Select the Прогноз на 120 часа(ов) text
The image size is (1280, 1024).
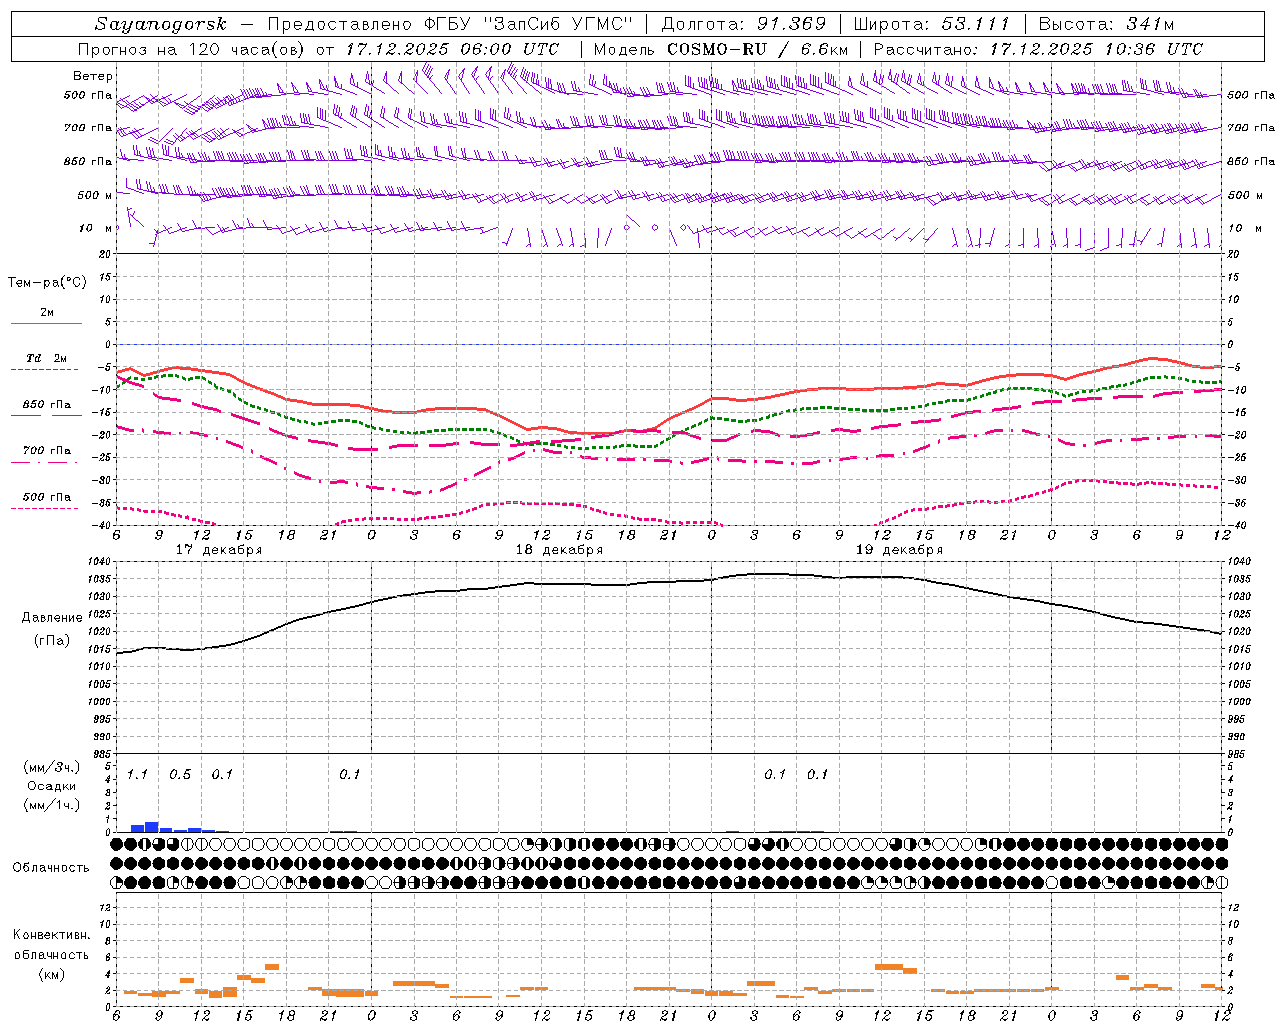coord(192,49)
